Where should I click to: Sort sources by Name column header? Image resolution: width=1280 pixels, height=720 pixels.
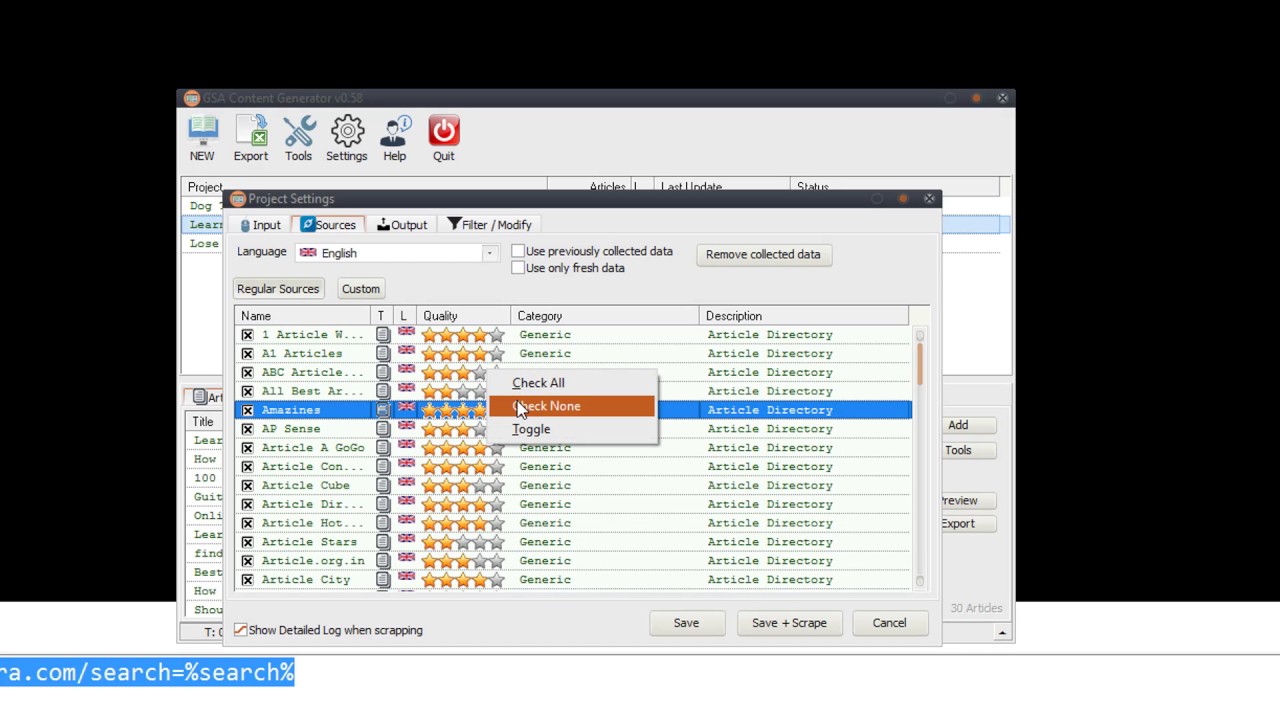pos(303,316)
